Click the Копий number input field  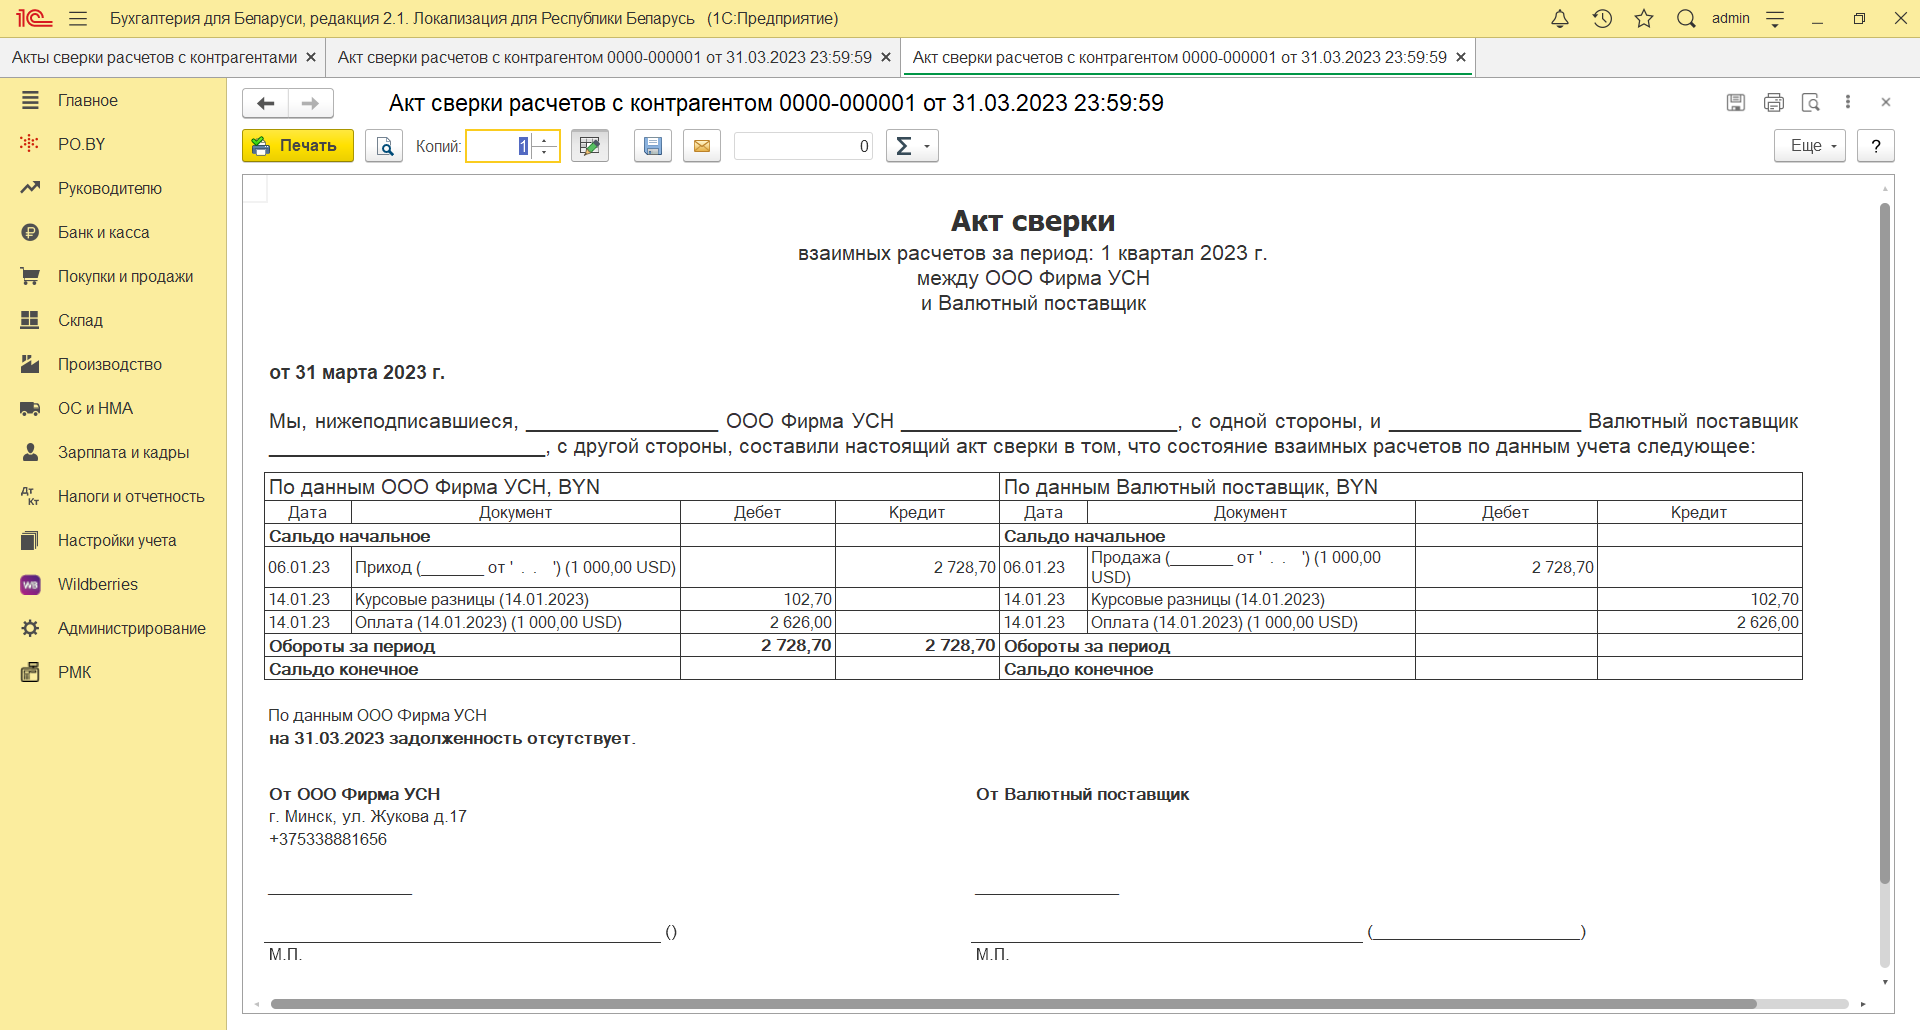pyautogui.click(x=499, y=146)
